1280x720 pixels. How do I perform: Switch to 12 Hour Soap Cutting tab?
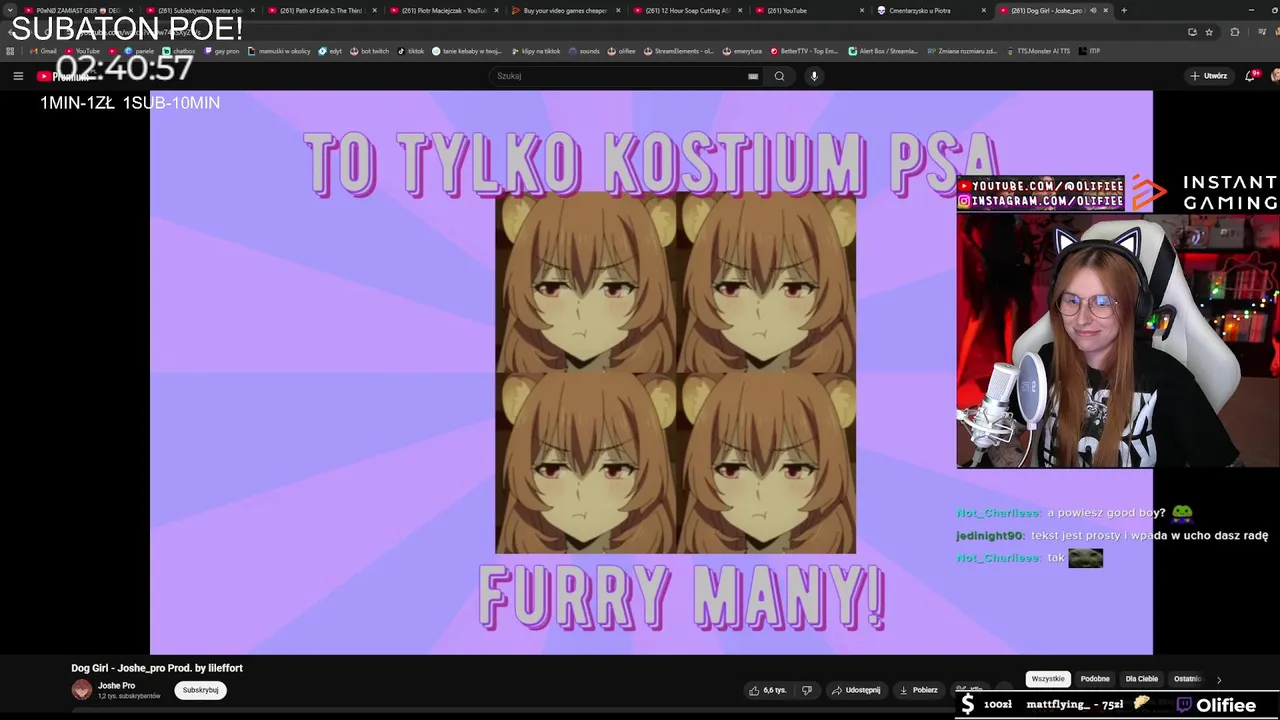[686, 11]
